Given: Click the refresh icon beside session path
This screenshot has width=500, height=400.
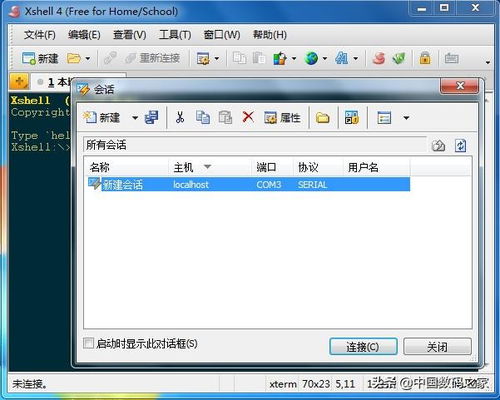Looking at the screenshot, I should coord(460,146).
